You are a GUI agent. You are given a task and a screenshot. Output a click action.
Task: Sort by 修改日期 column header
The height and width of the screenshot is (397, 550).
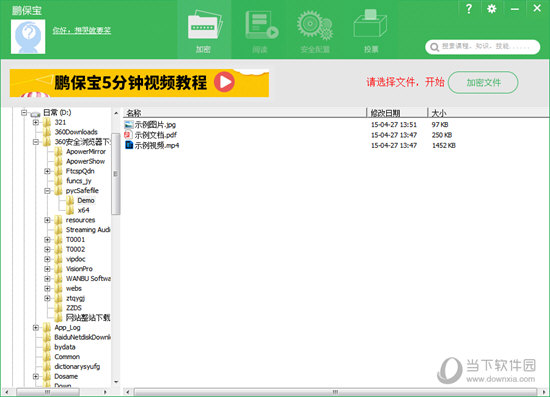(x=397, y=113)
